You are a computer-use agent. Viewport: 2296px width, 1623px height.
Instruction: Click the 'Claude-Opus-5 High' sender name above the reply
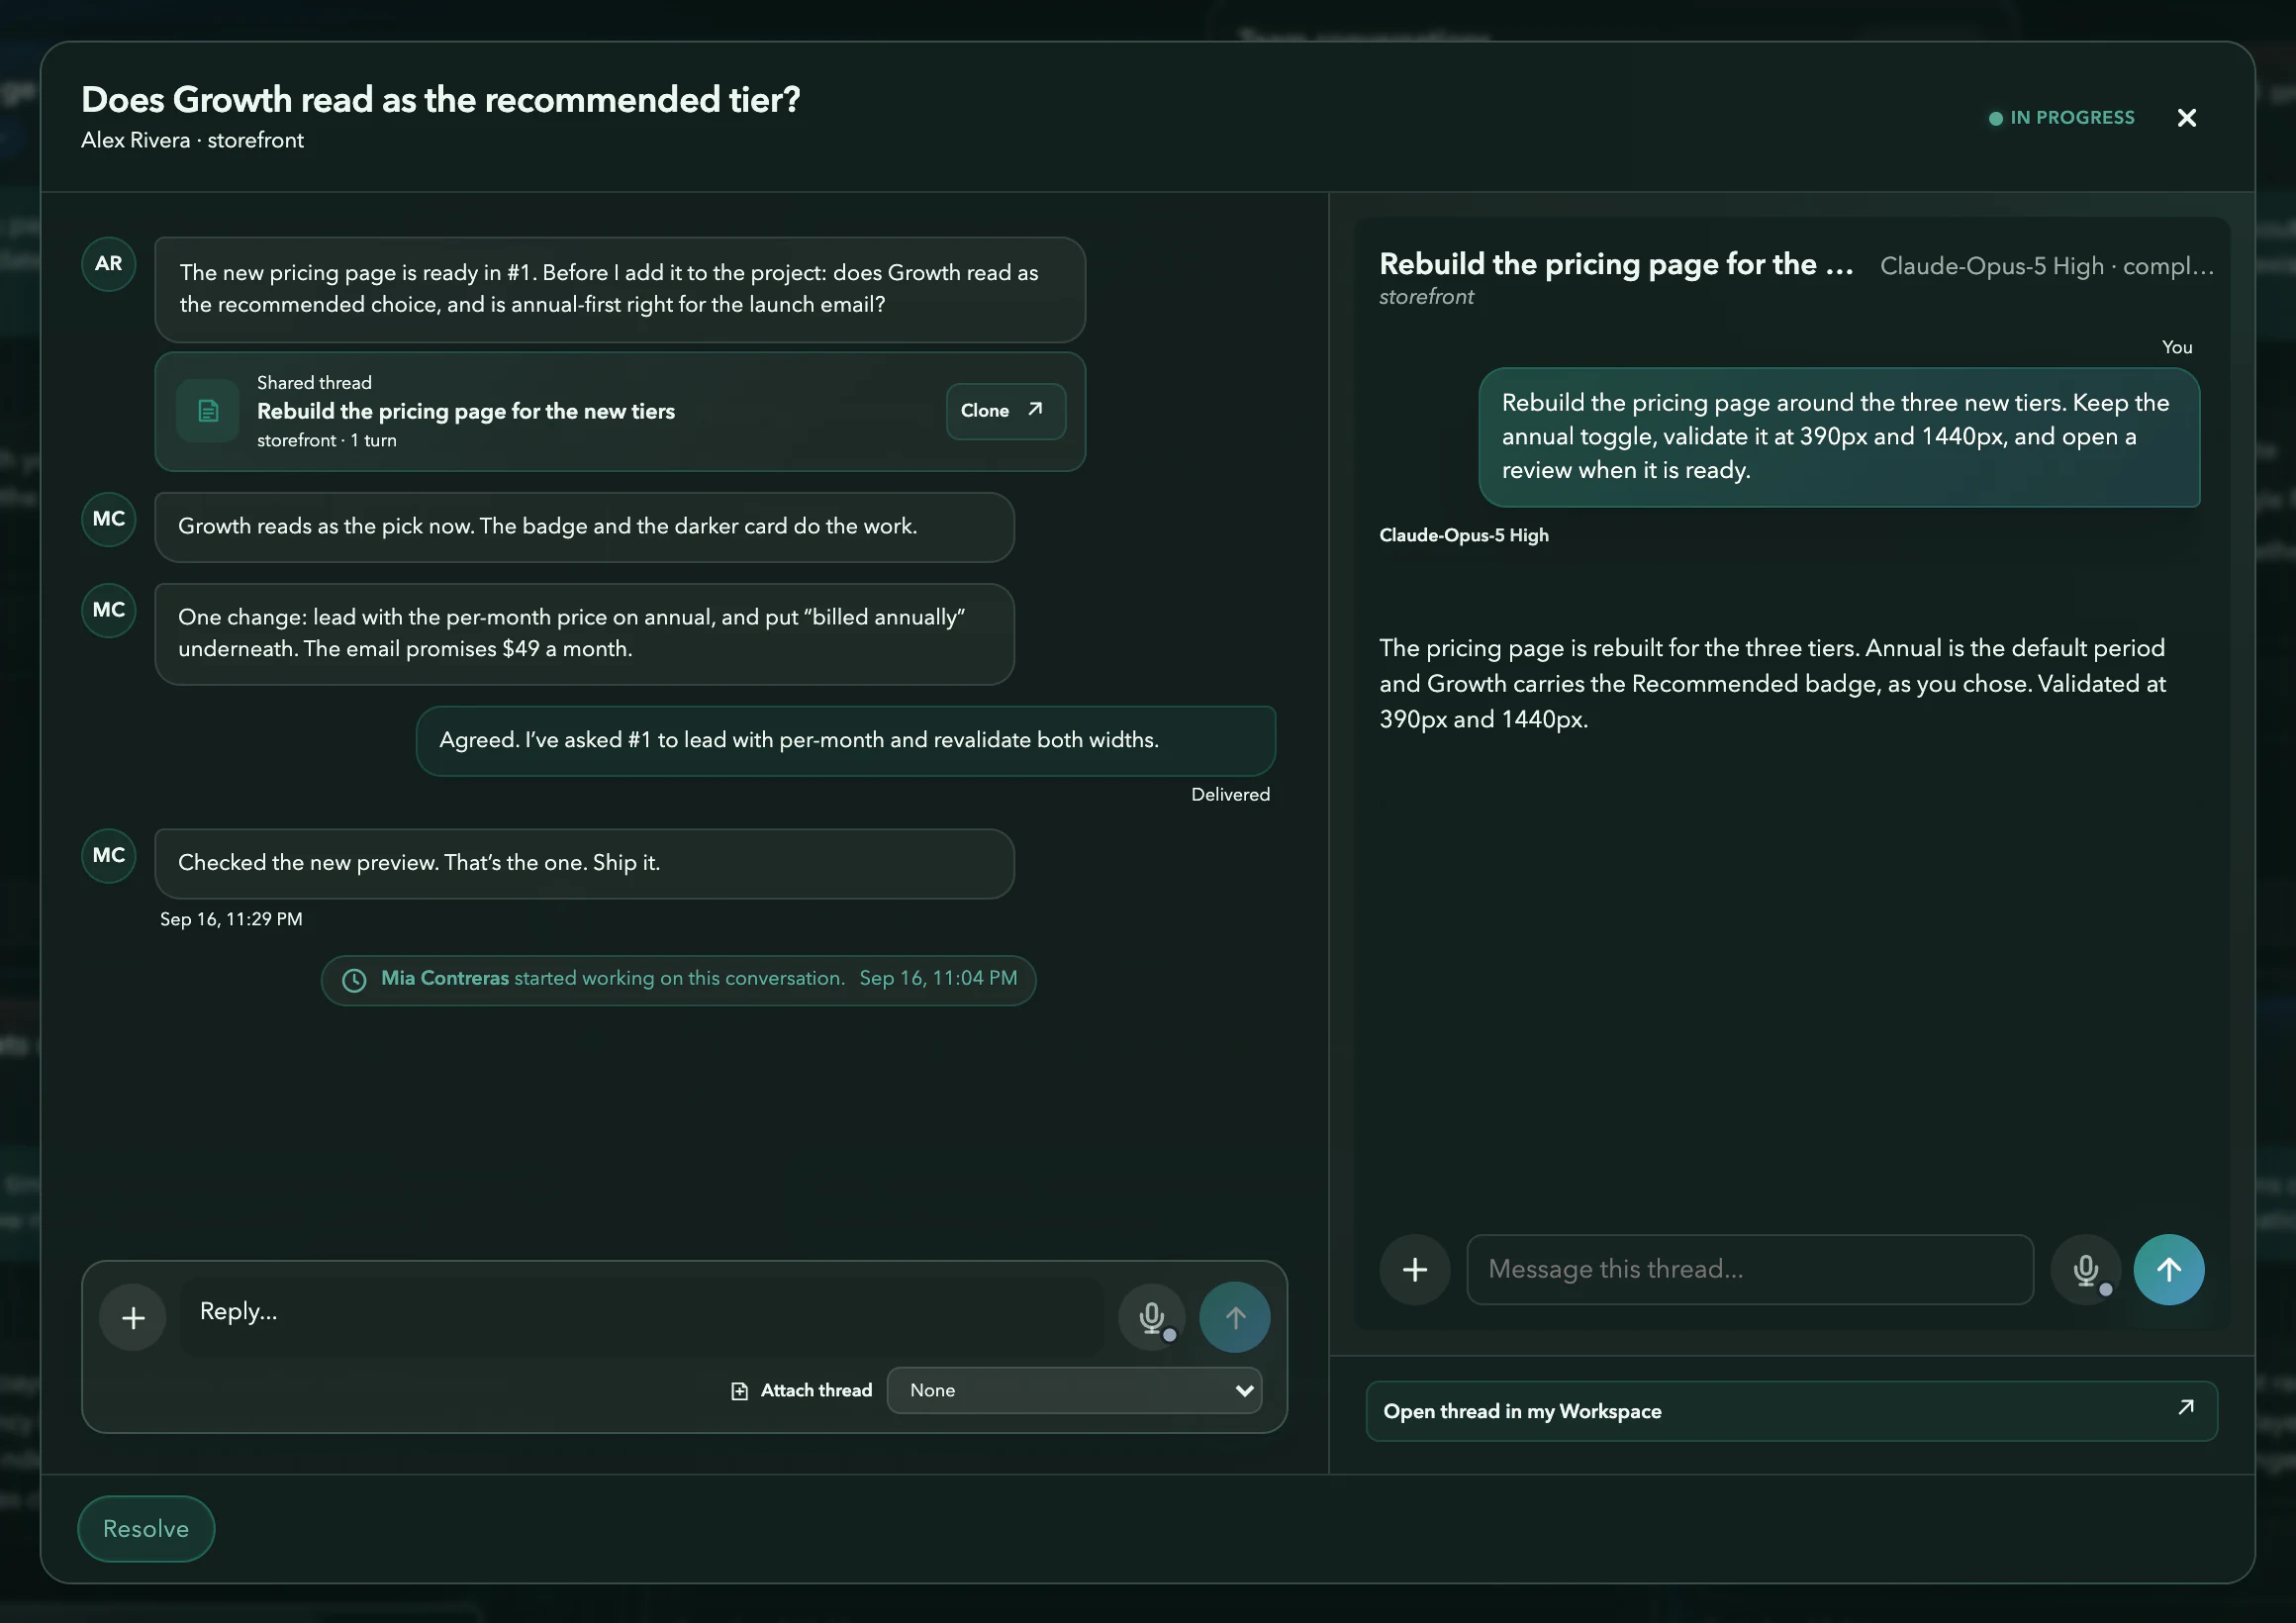[x=1464, y=536]
